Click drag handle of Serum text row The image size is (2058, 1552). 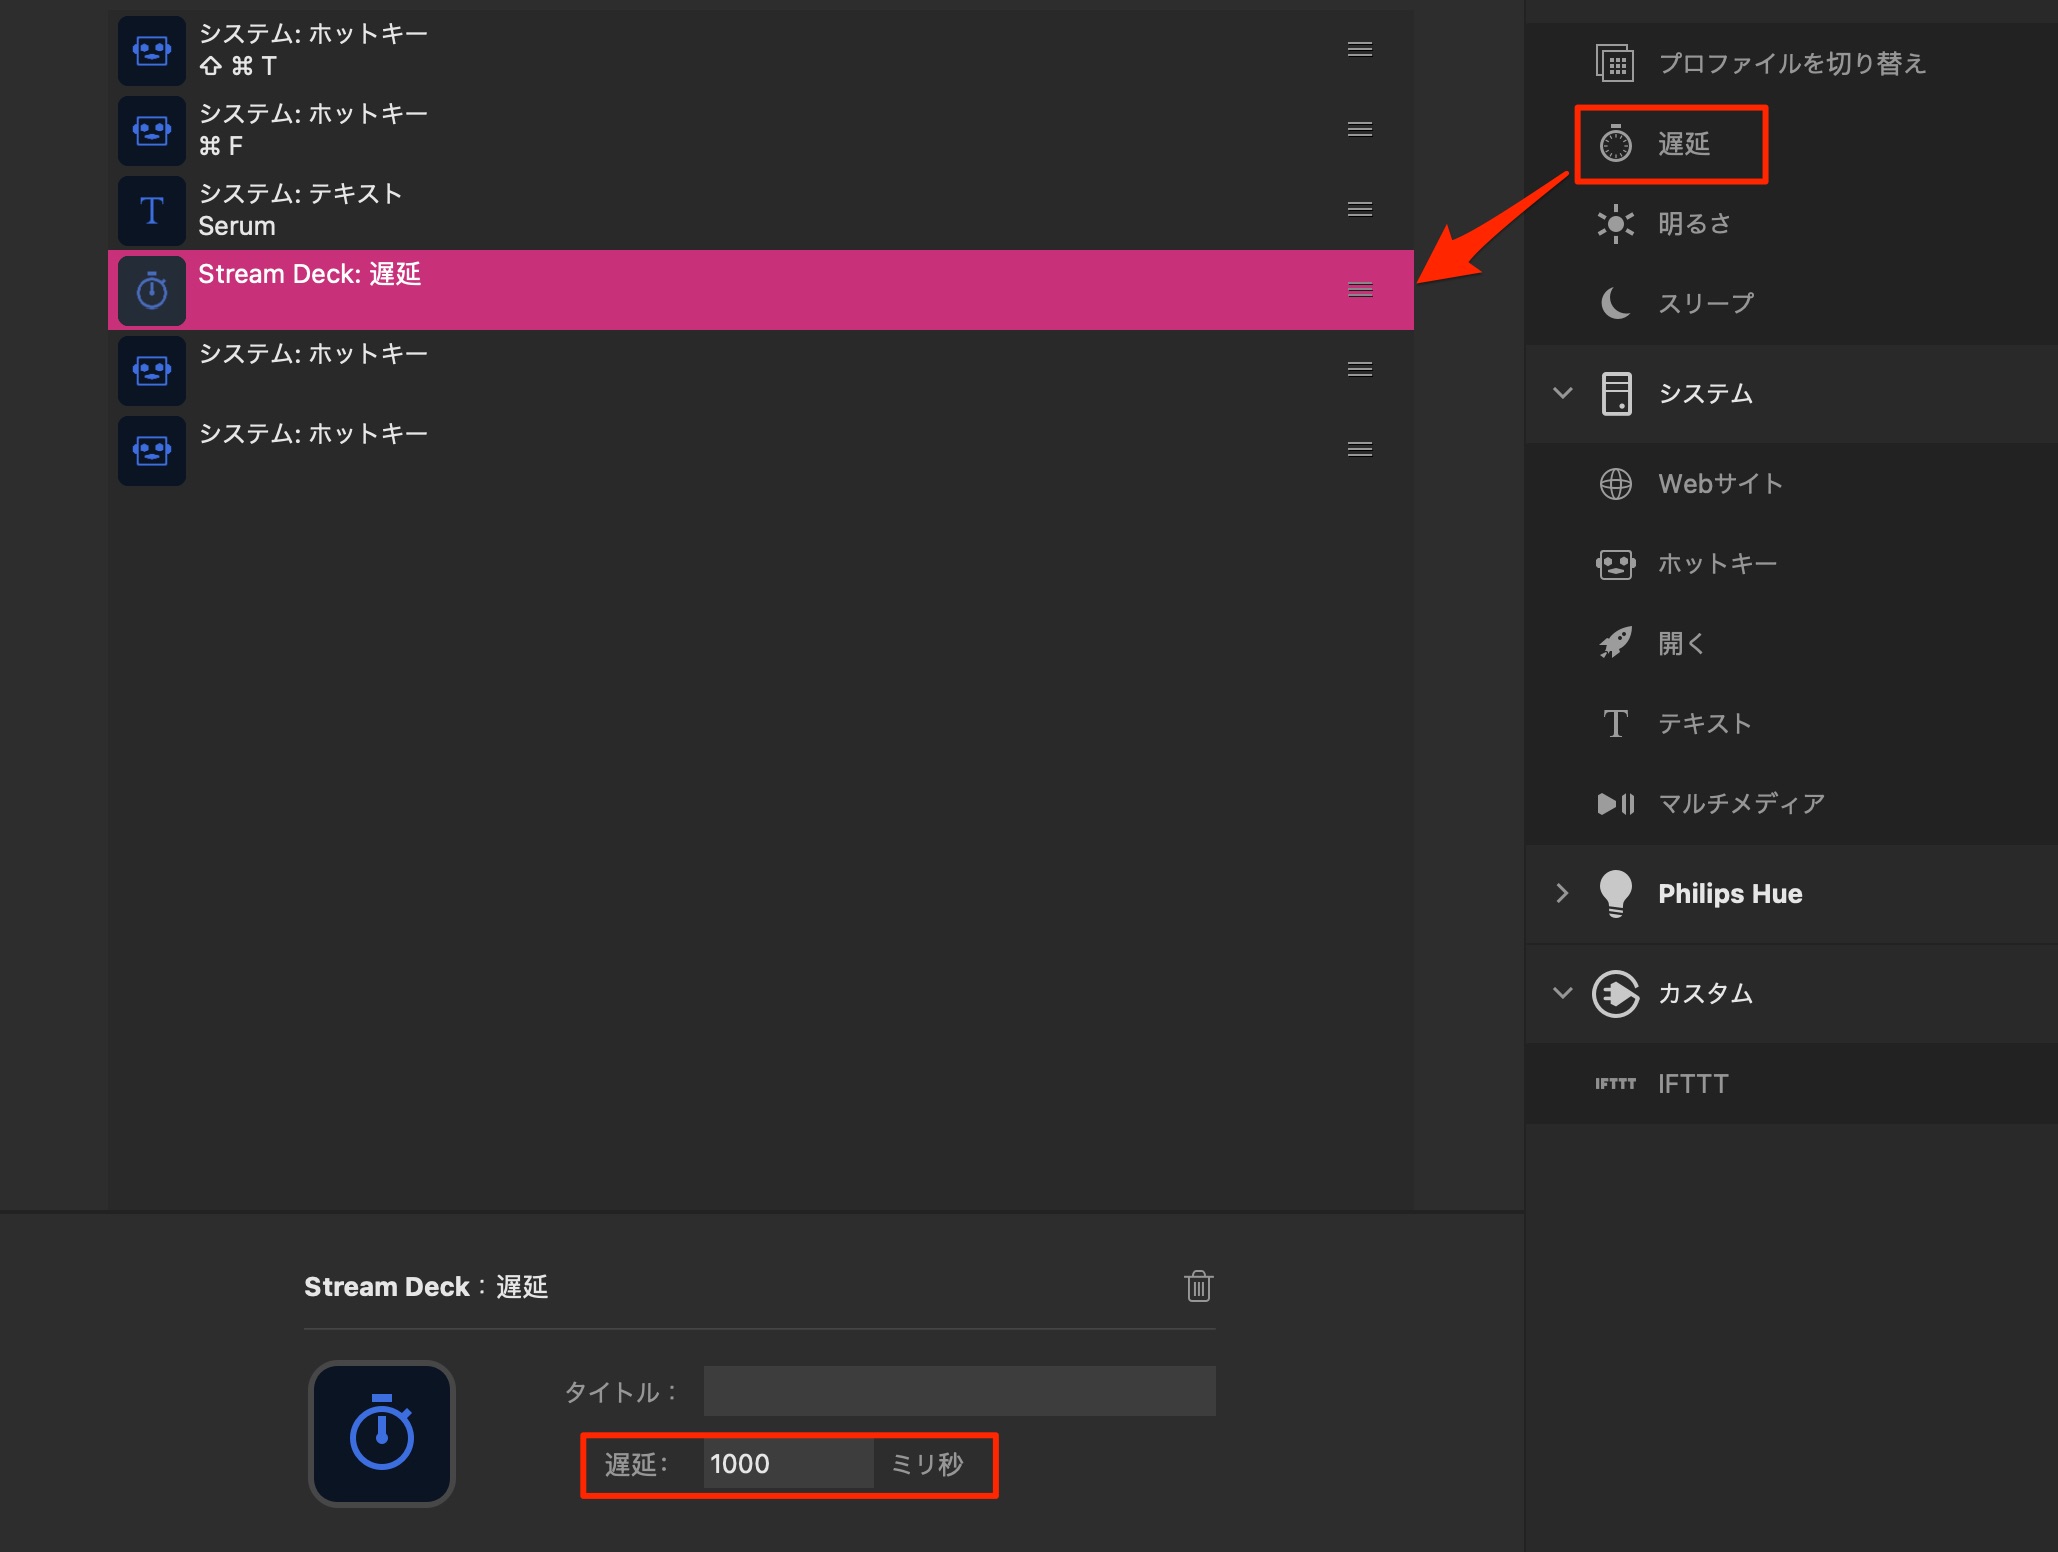point(1360,209)
